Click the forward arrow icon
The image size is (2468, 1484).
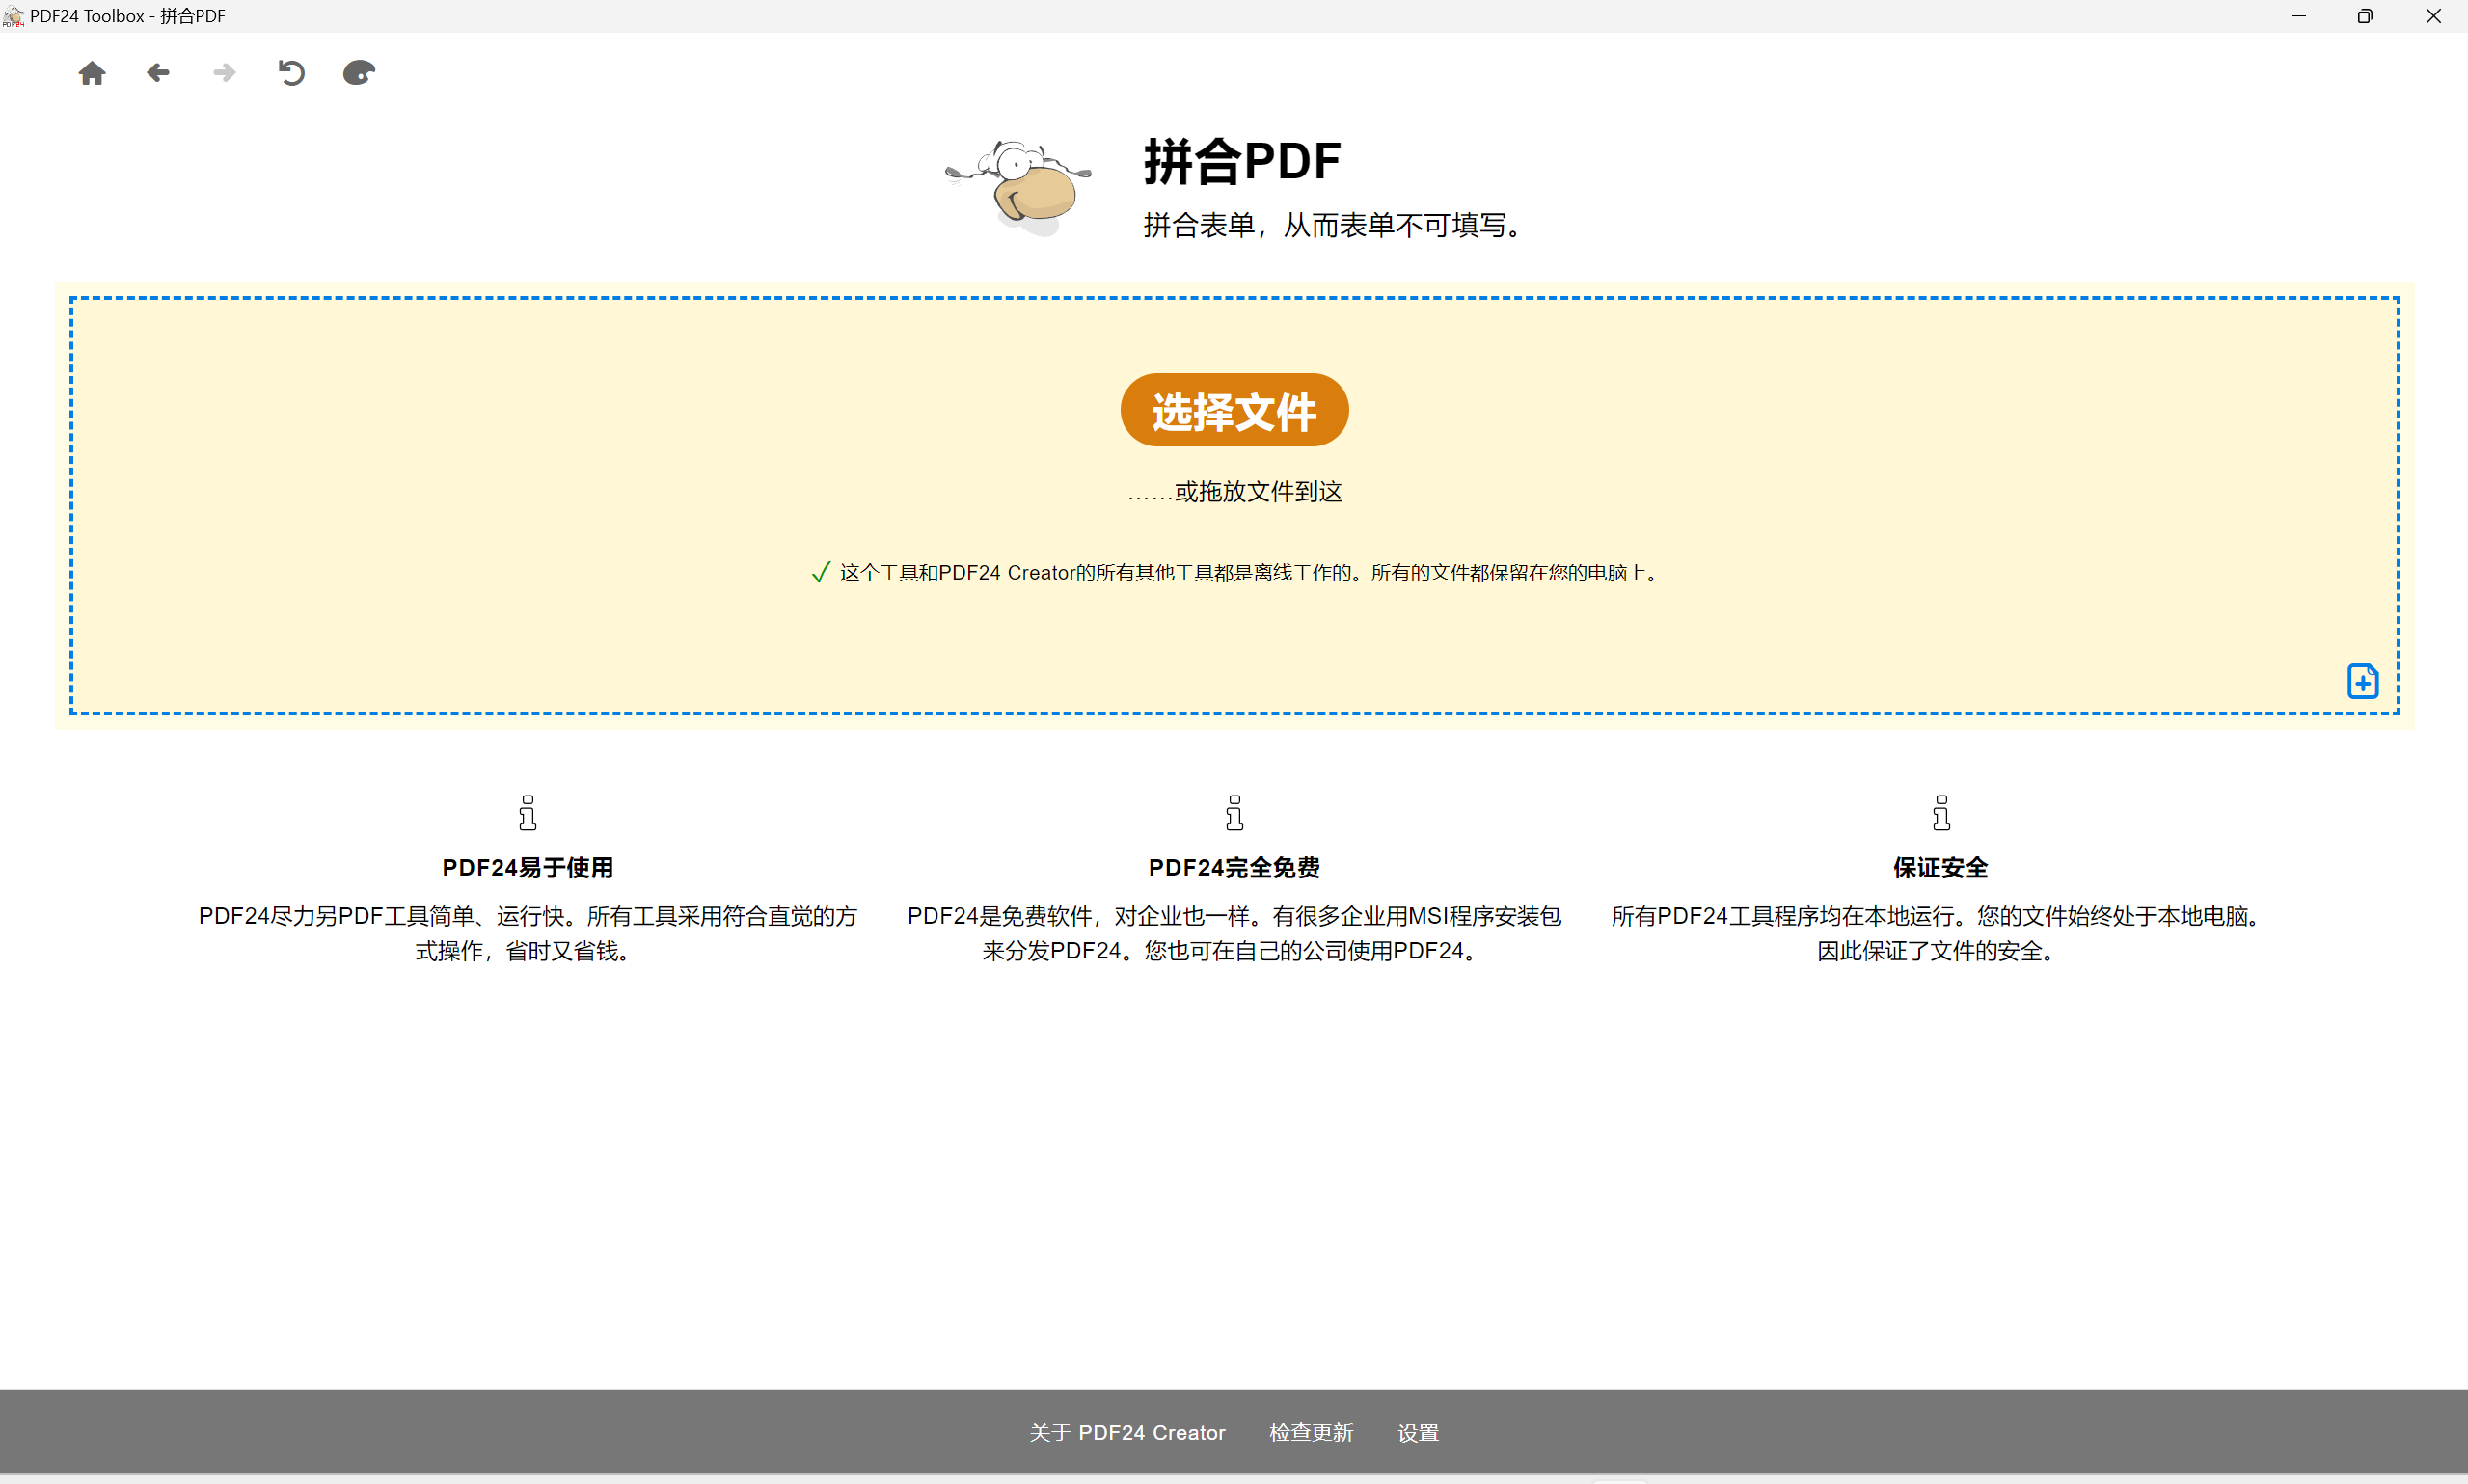click(x=224, y=73)
